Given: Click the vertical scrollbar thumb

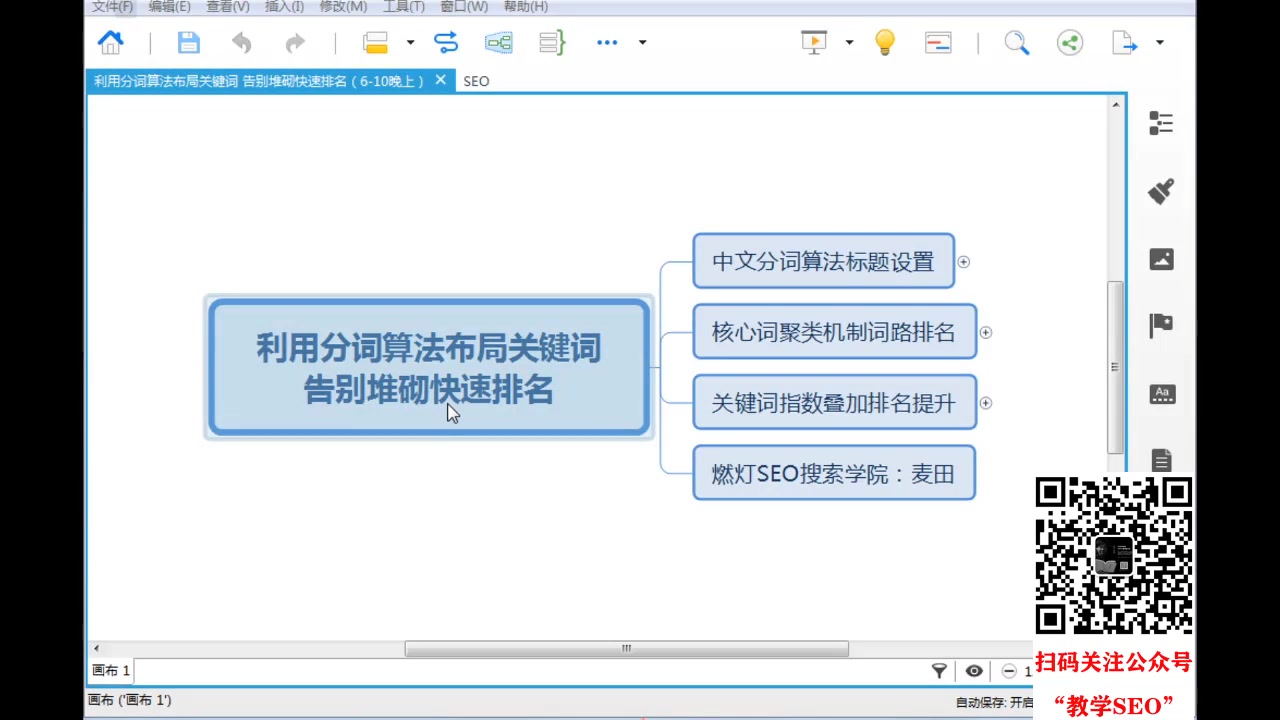Looking at the screenshot, I should pyautogui.click(x=1116, y=367).
